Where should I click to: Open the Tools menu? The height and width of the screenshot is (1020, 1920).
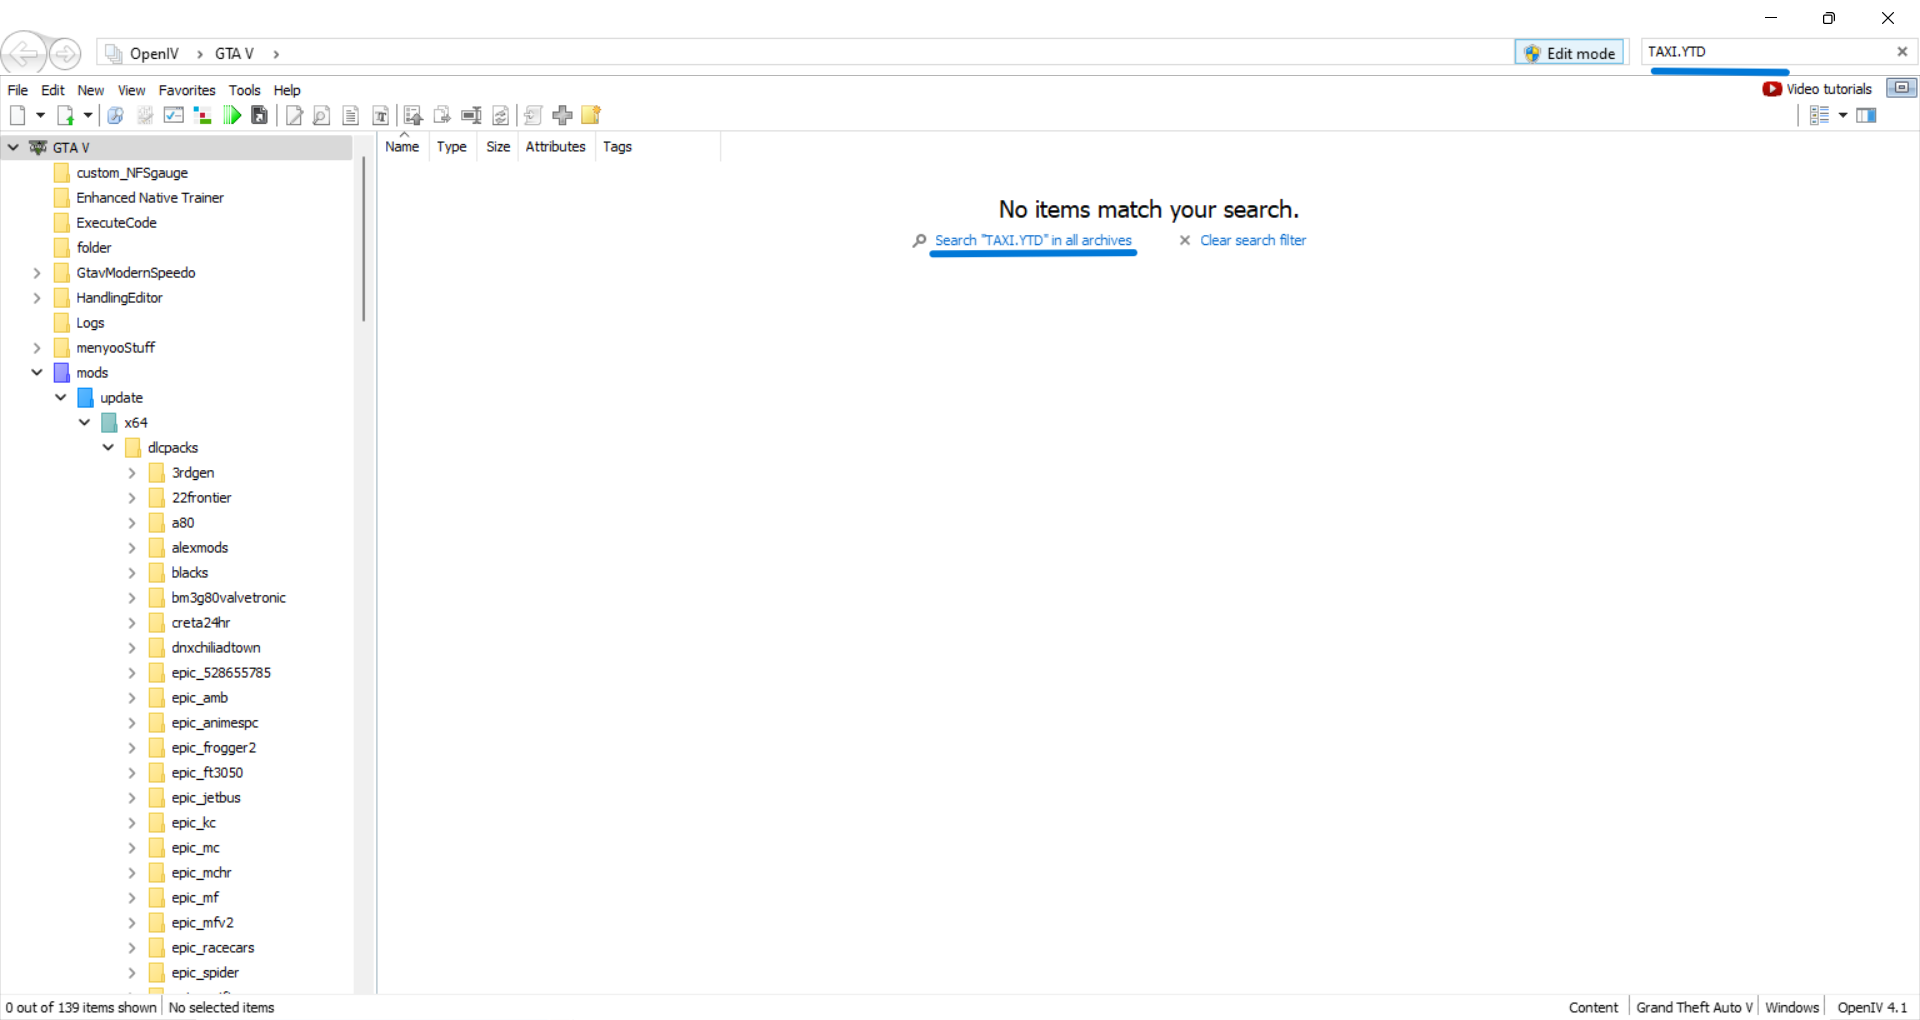coord(244,90)
